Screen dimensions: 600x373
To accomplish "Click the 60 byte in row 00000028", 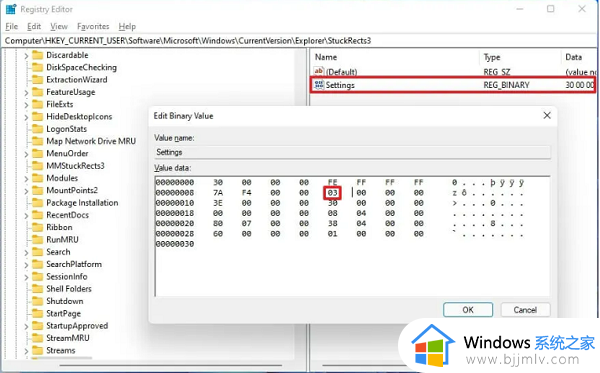I will [x=218, y=234].
